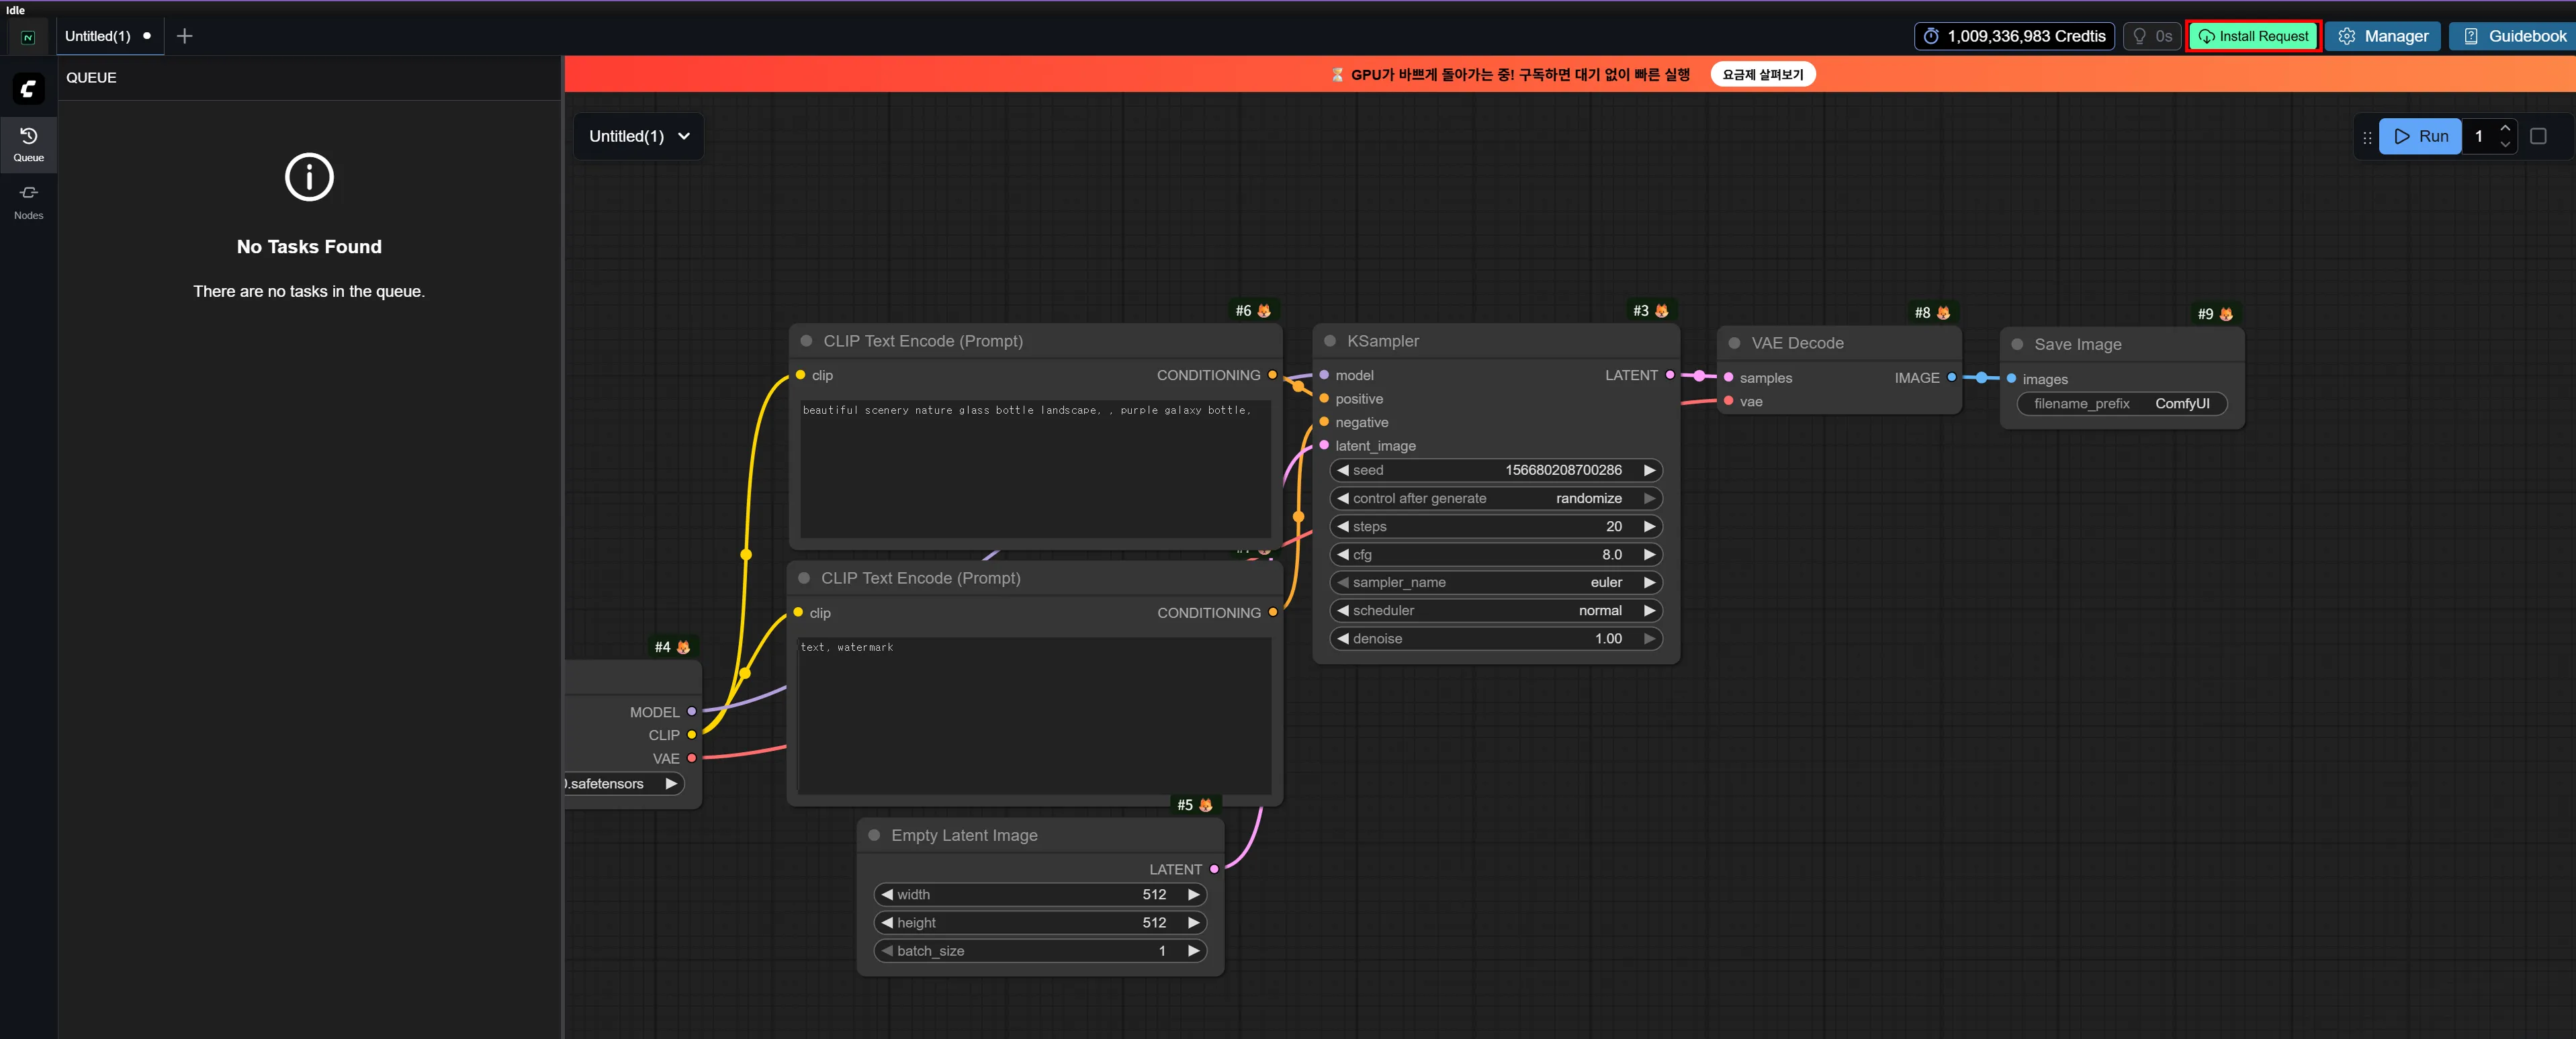Toggle the checkbox next to the Run counter

click(x=2538, y=136)
